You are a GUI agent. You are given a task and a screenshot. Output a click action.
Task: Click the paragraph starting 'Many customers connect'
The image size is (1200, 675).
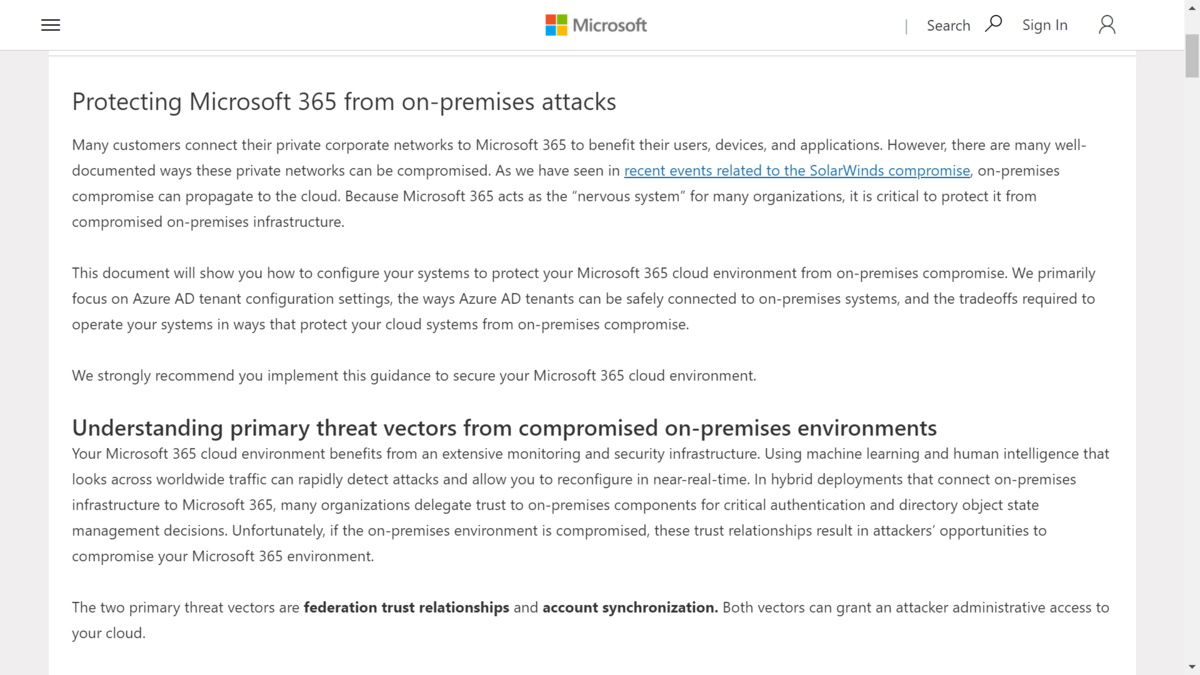[579, 183]
